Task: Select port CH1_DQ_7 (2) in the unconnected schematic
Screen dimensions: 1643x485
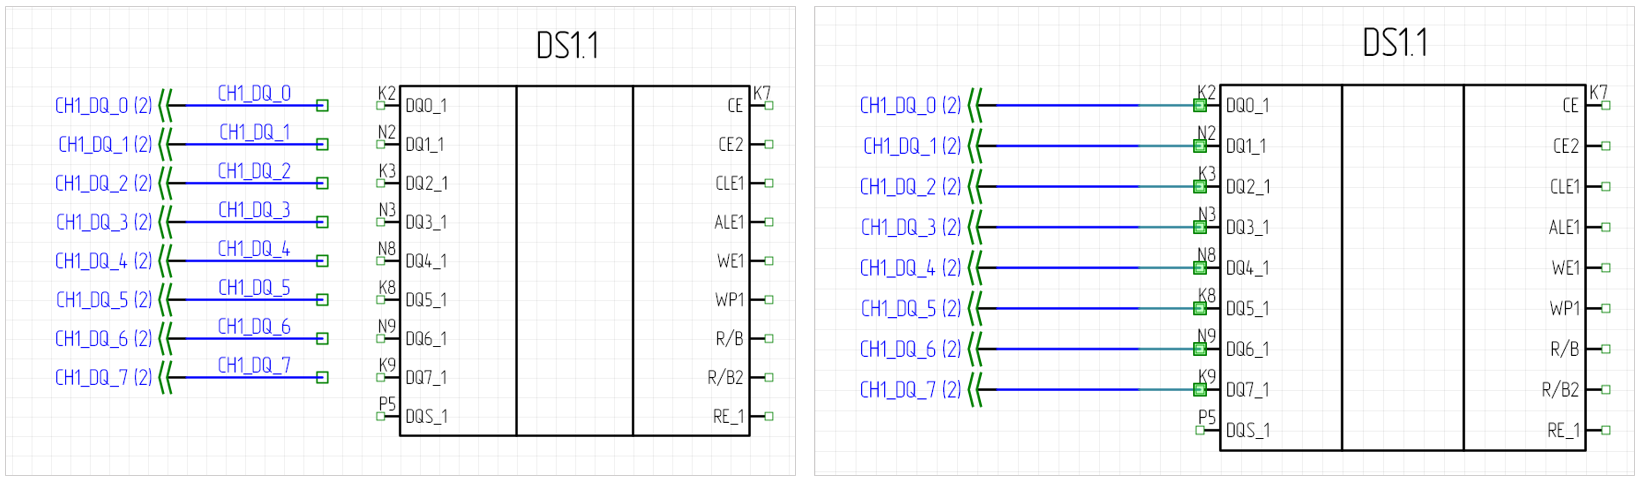Action: click(x=104, y=378)
